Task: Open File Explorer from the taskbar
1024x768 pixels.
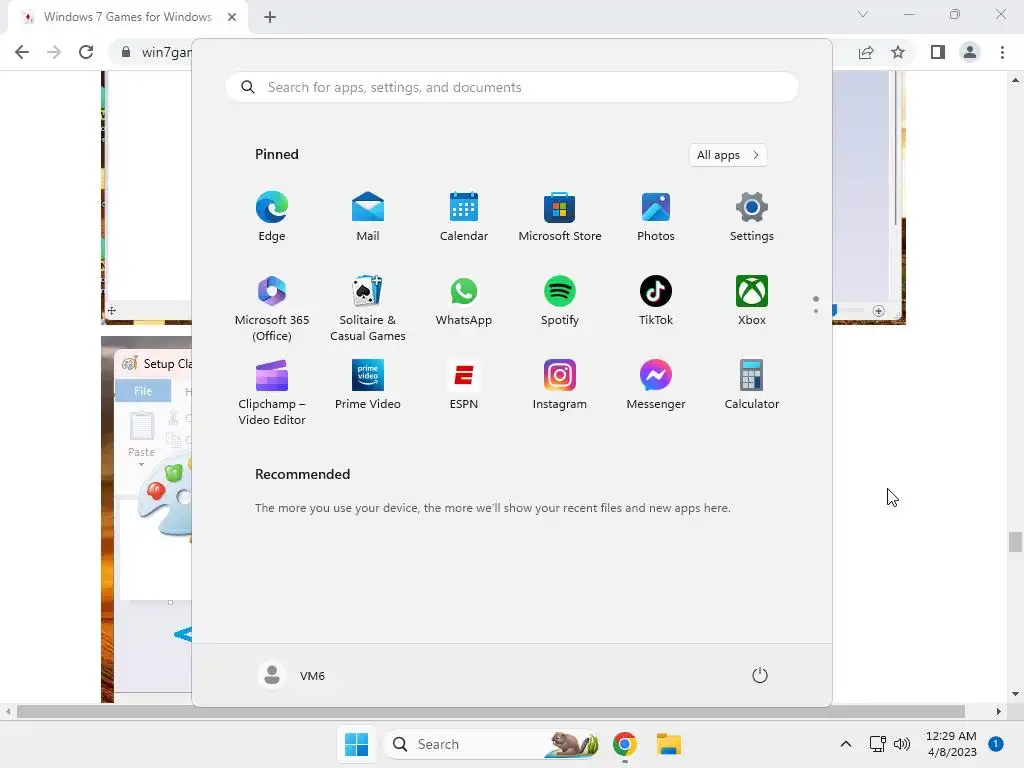Action: [x=669, y=744]
